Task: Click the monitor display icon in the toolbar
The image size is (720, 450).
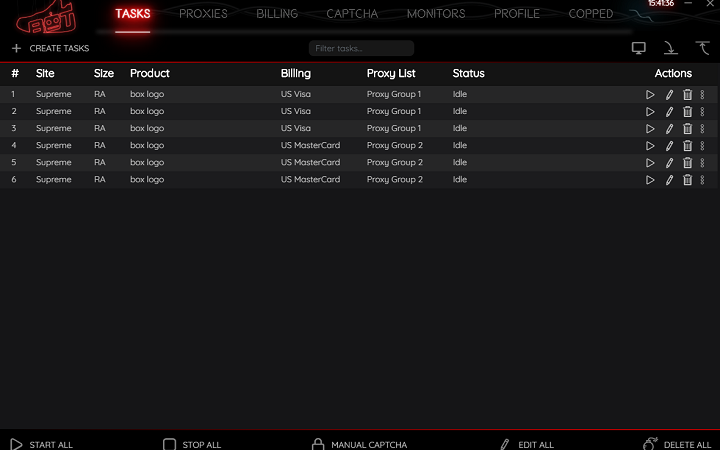Action: point(639,48)
